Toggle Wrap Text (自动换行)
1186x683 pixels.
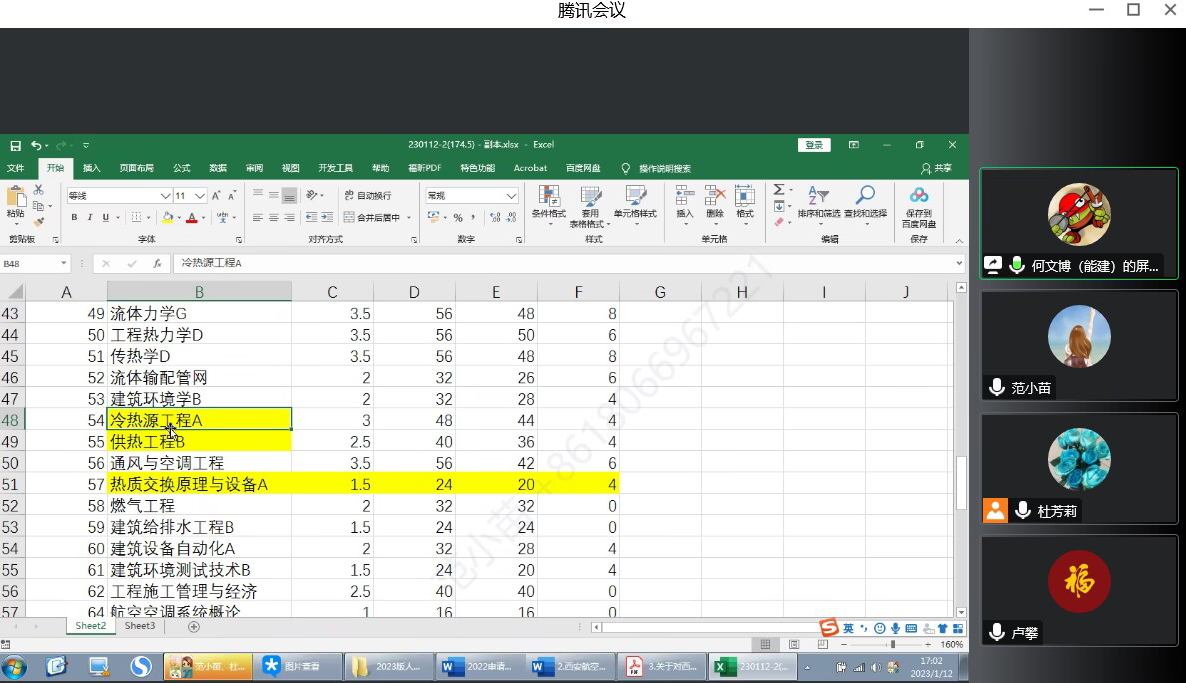click(x=367, y=196)
